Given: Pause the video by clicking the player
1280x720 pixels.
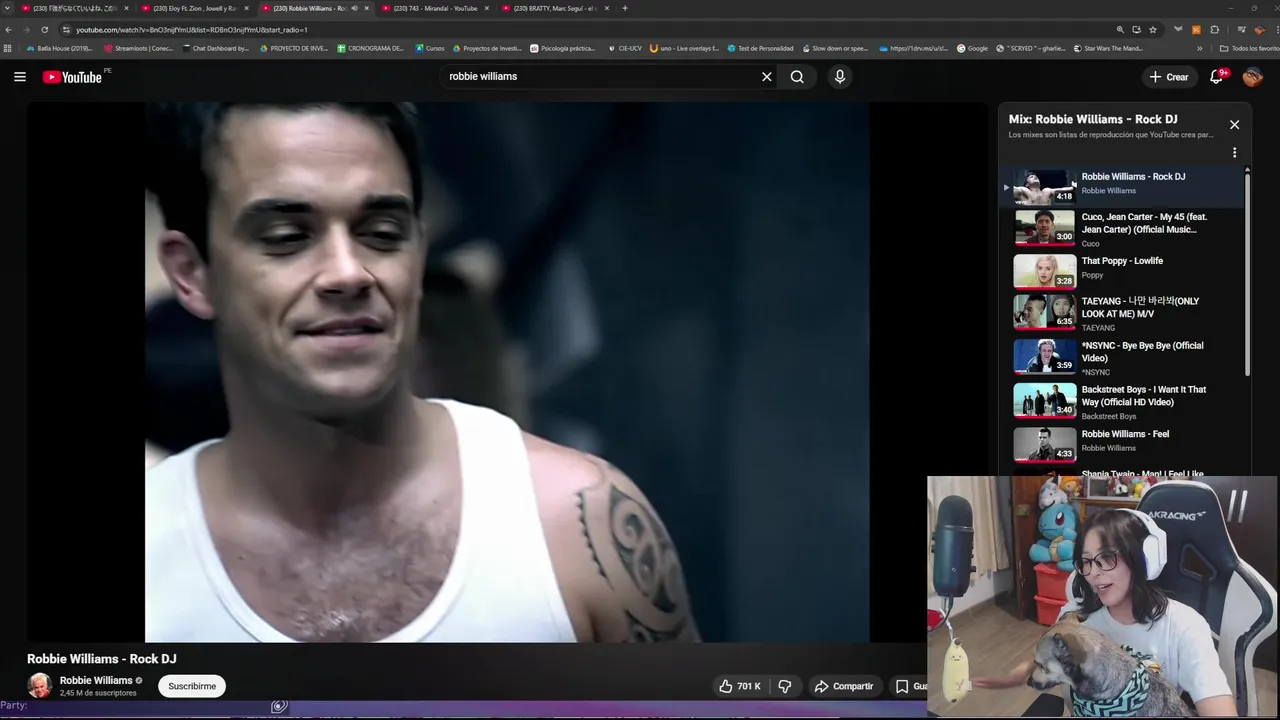Looking at the screenshot, I should click(x=507, y=372).
